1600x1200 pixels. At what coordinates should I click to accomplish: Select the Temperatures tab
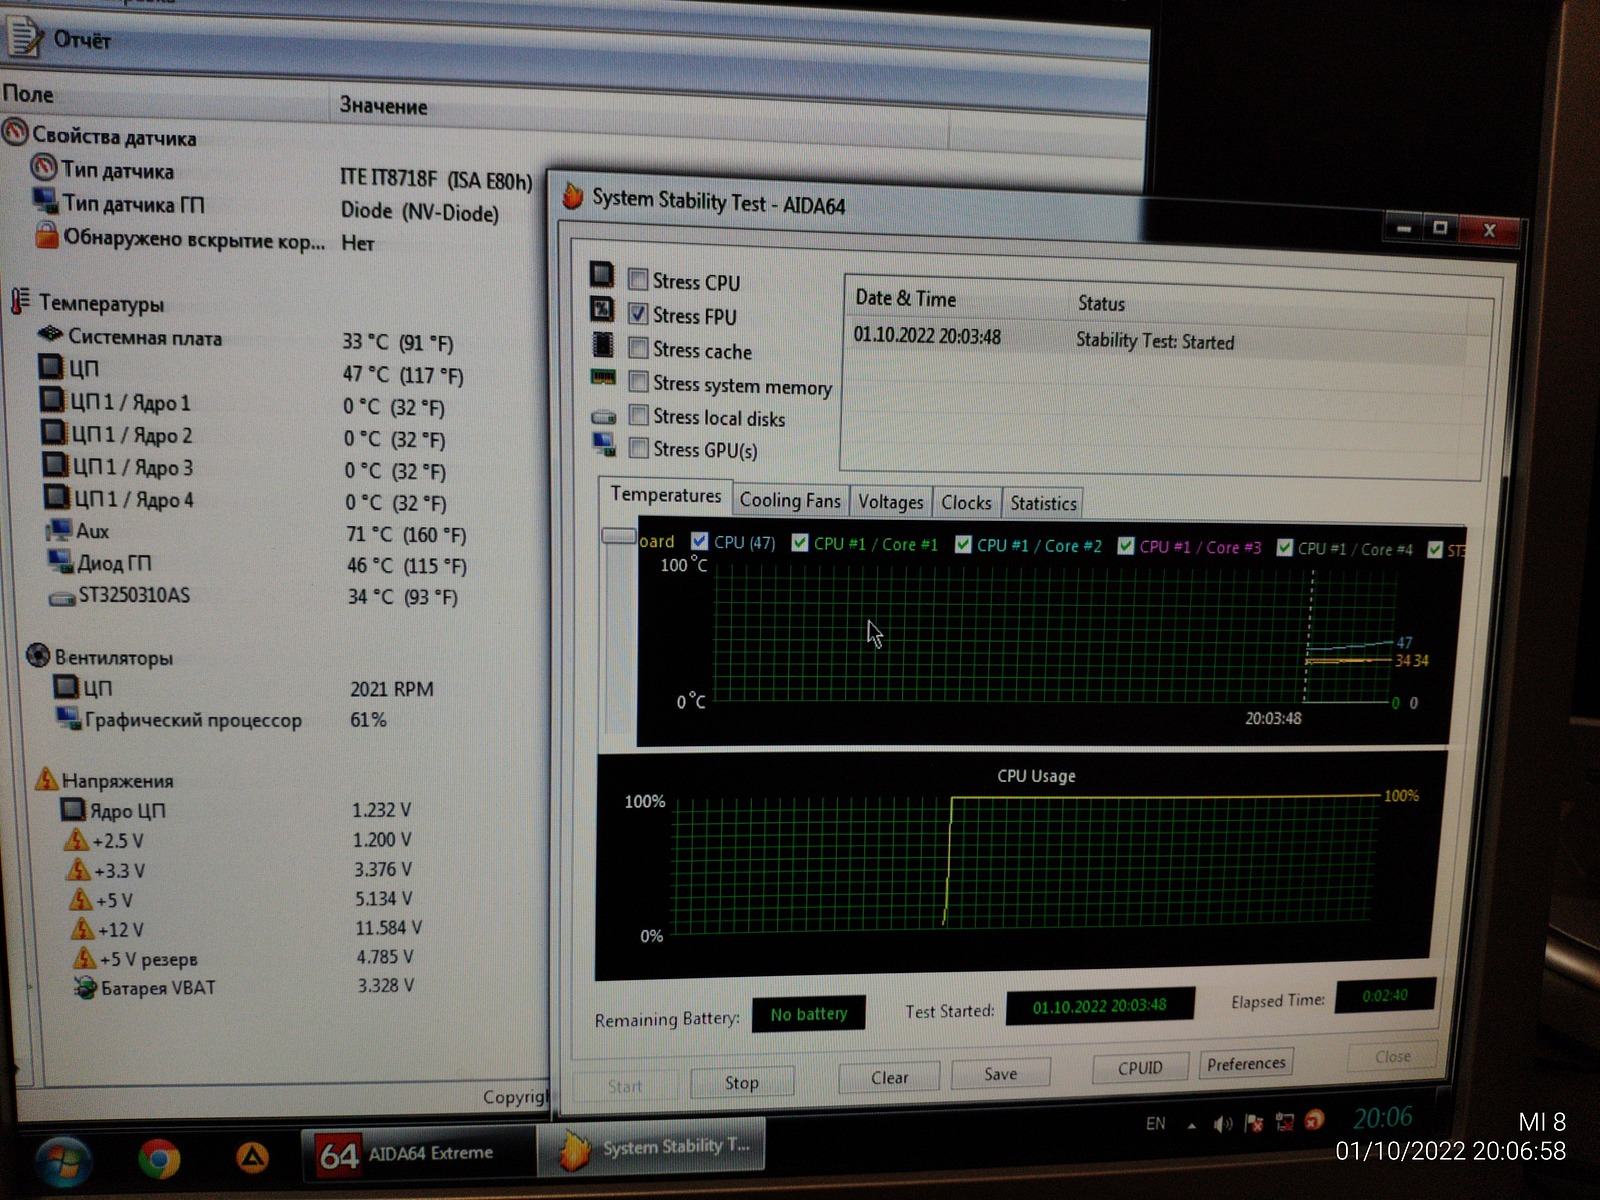coord(666,495)
